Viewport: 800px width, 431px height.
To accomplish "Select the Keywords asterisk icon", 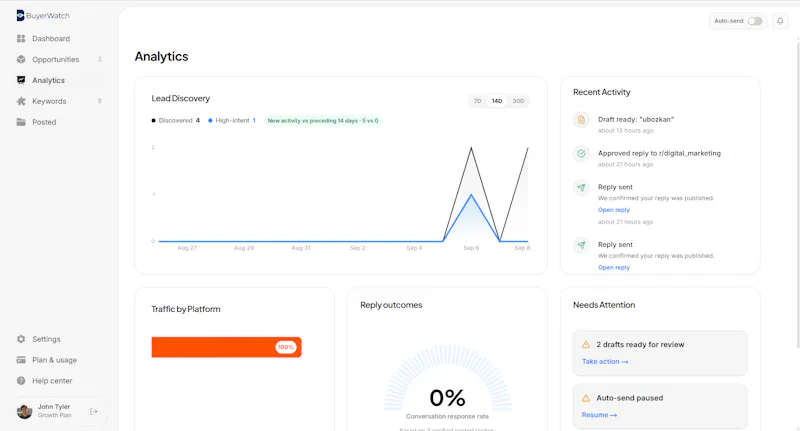I will click(21, 101).
